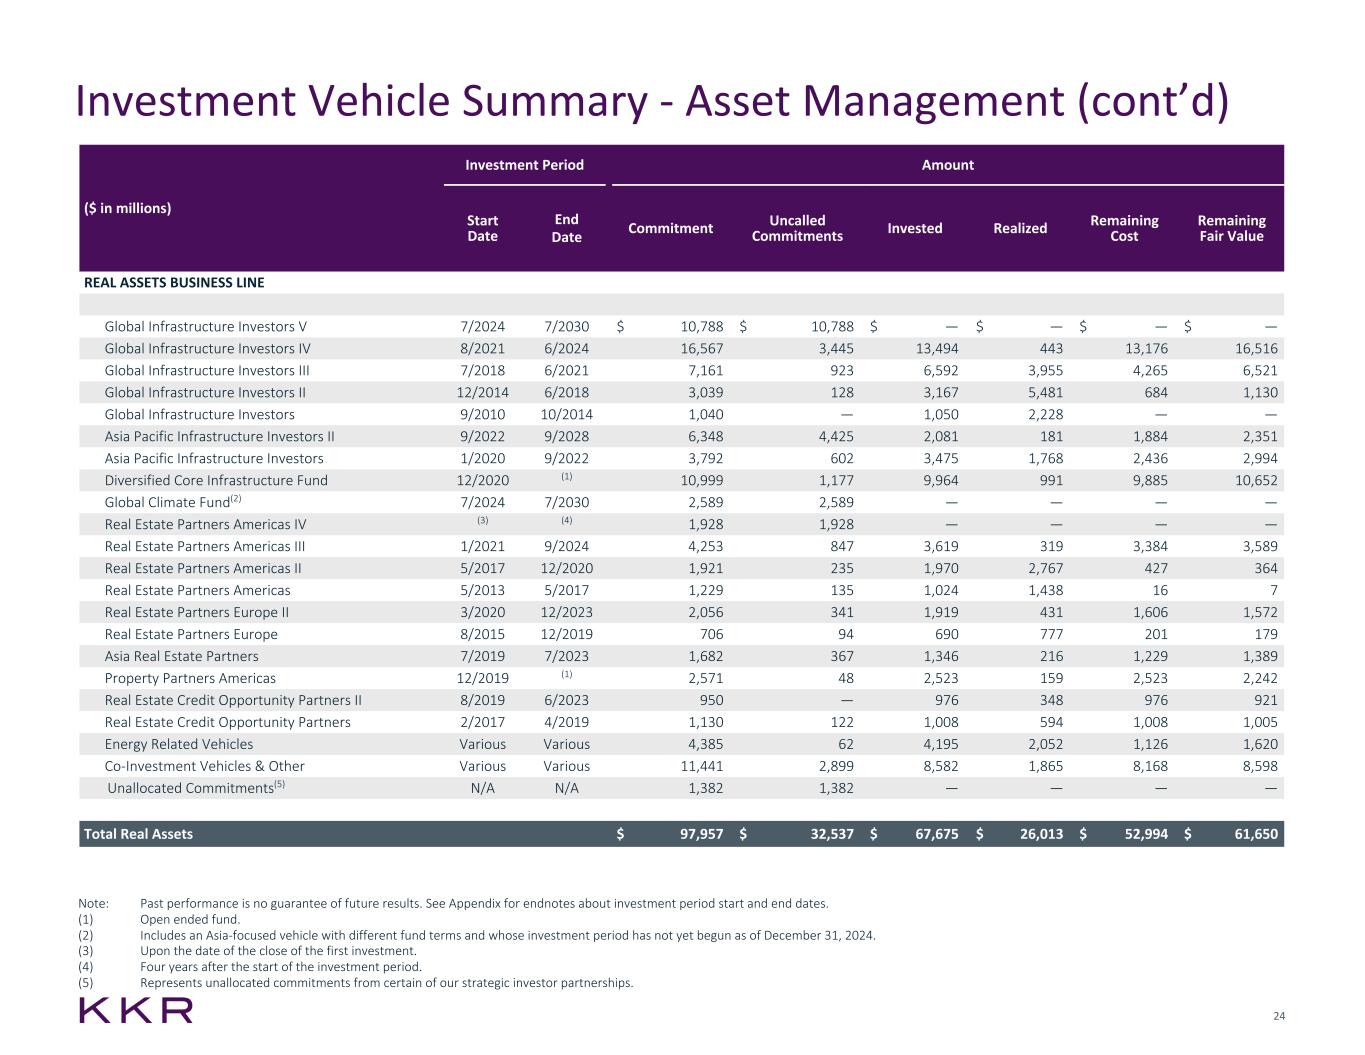
Task: Select Co-Investment Vehicles & Other row name
Action: click(205, 766)
